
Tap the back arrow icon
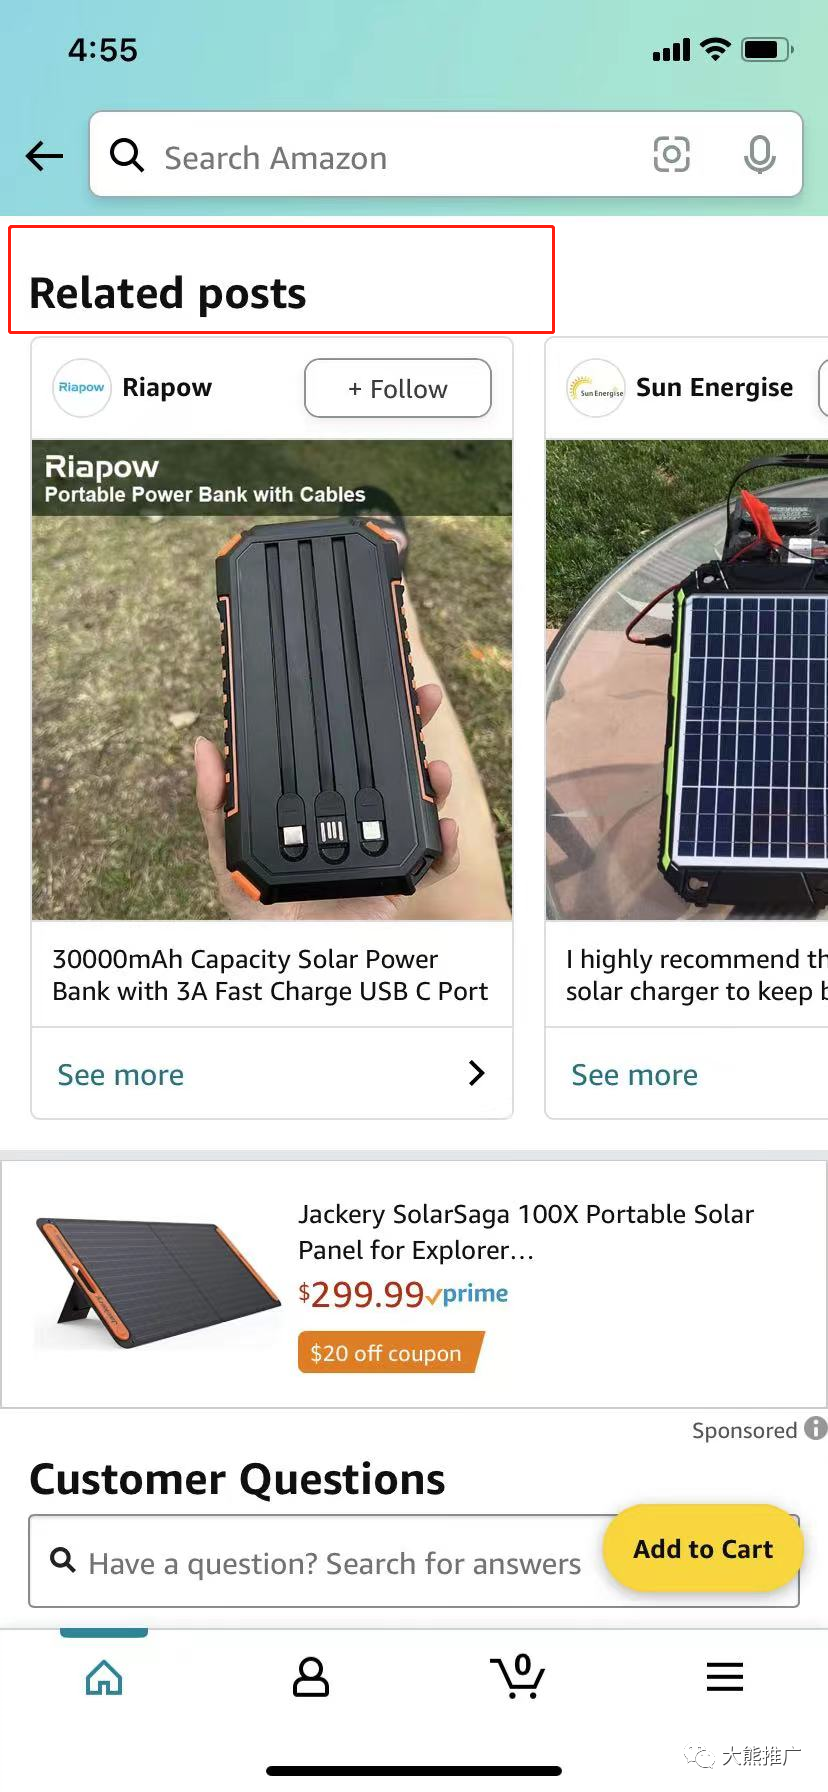tap(45, 156)
